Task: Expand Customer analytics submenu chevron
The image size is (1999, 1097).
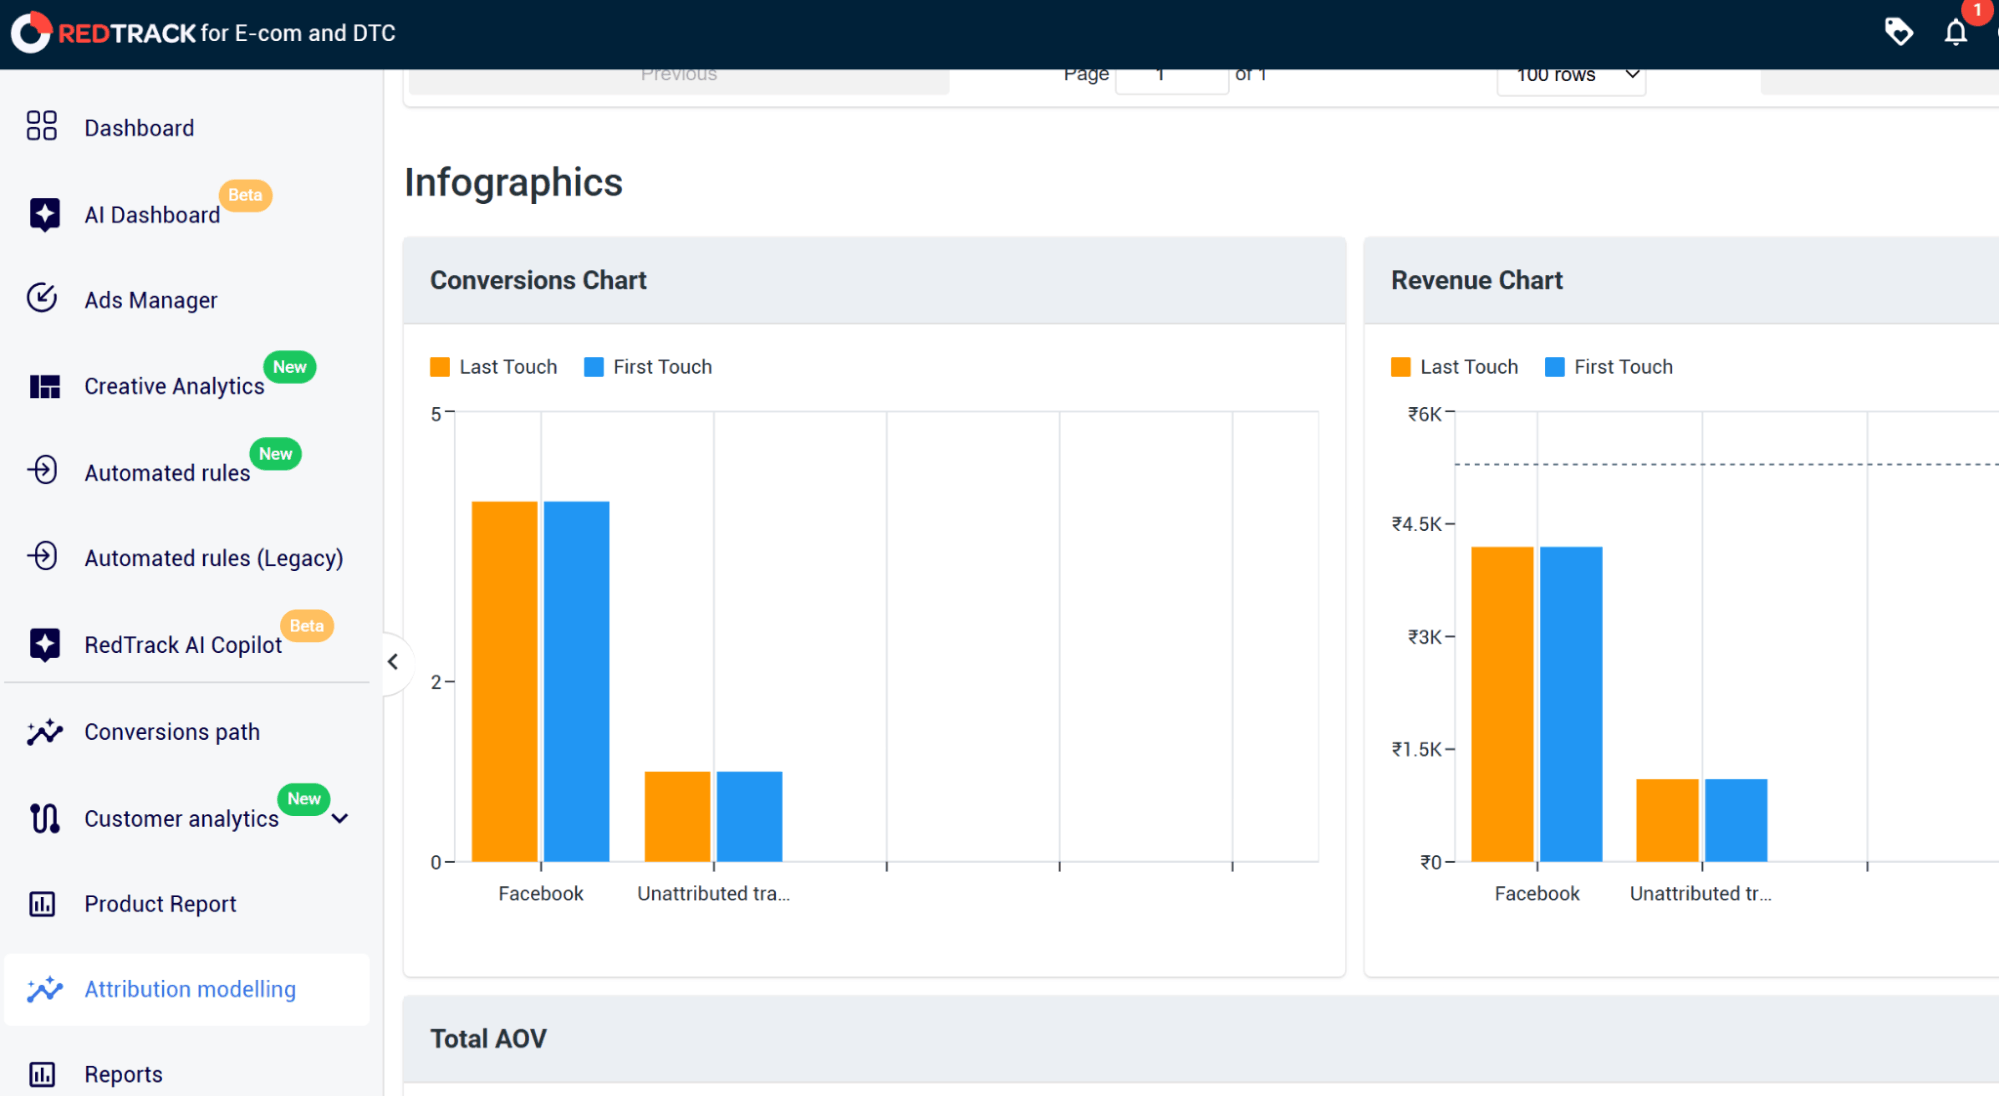Action: [x=340, y=818]
